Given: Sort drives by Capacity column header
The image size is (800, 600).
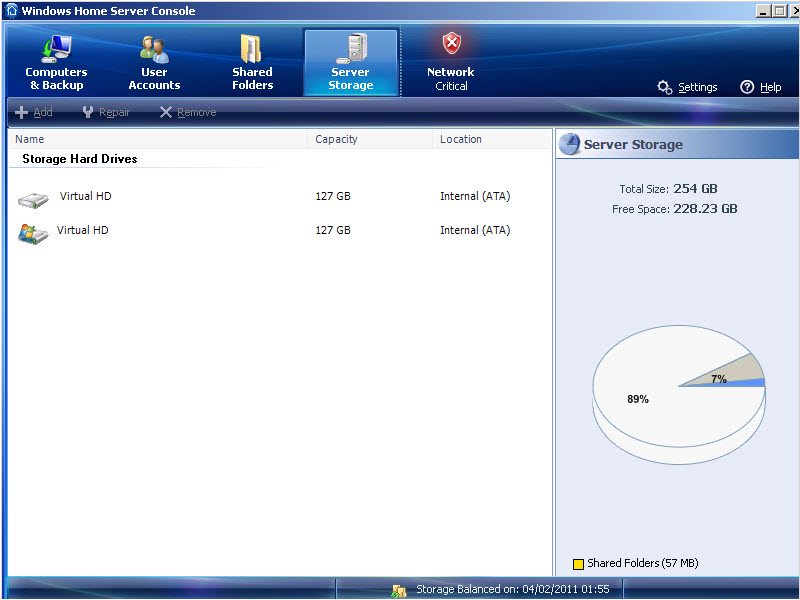Looking at the screenshot, I should click(336, 139).
